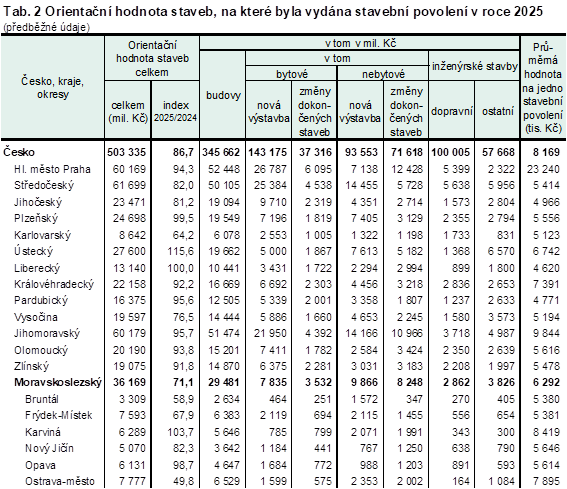Click Česko total value 503 335
This screenshot has height=489, width=567.
[127, 152]
